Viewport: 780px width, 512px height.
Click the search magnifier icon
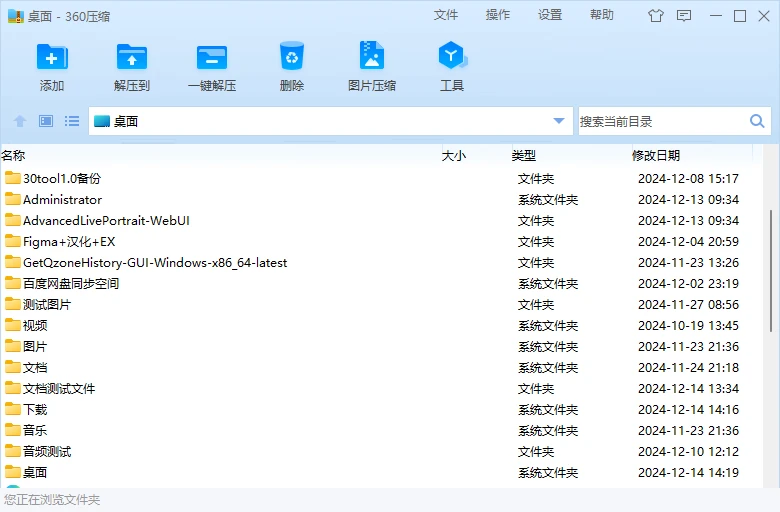(x=757, y=121)
